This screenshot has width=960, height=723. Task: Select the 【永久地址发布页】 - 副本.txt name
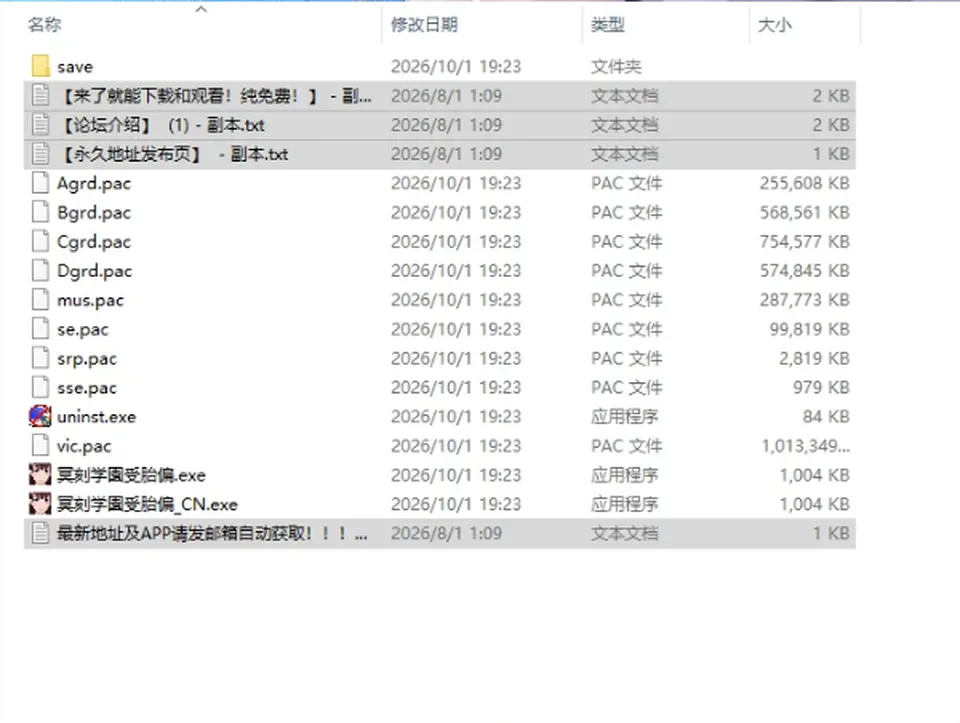tap(173, 154)
